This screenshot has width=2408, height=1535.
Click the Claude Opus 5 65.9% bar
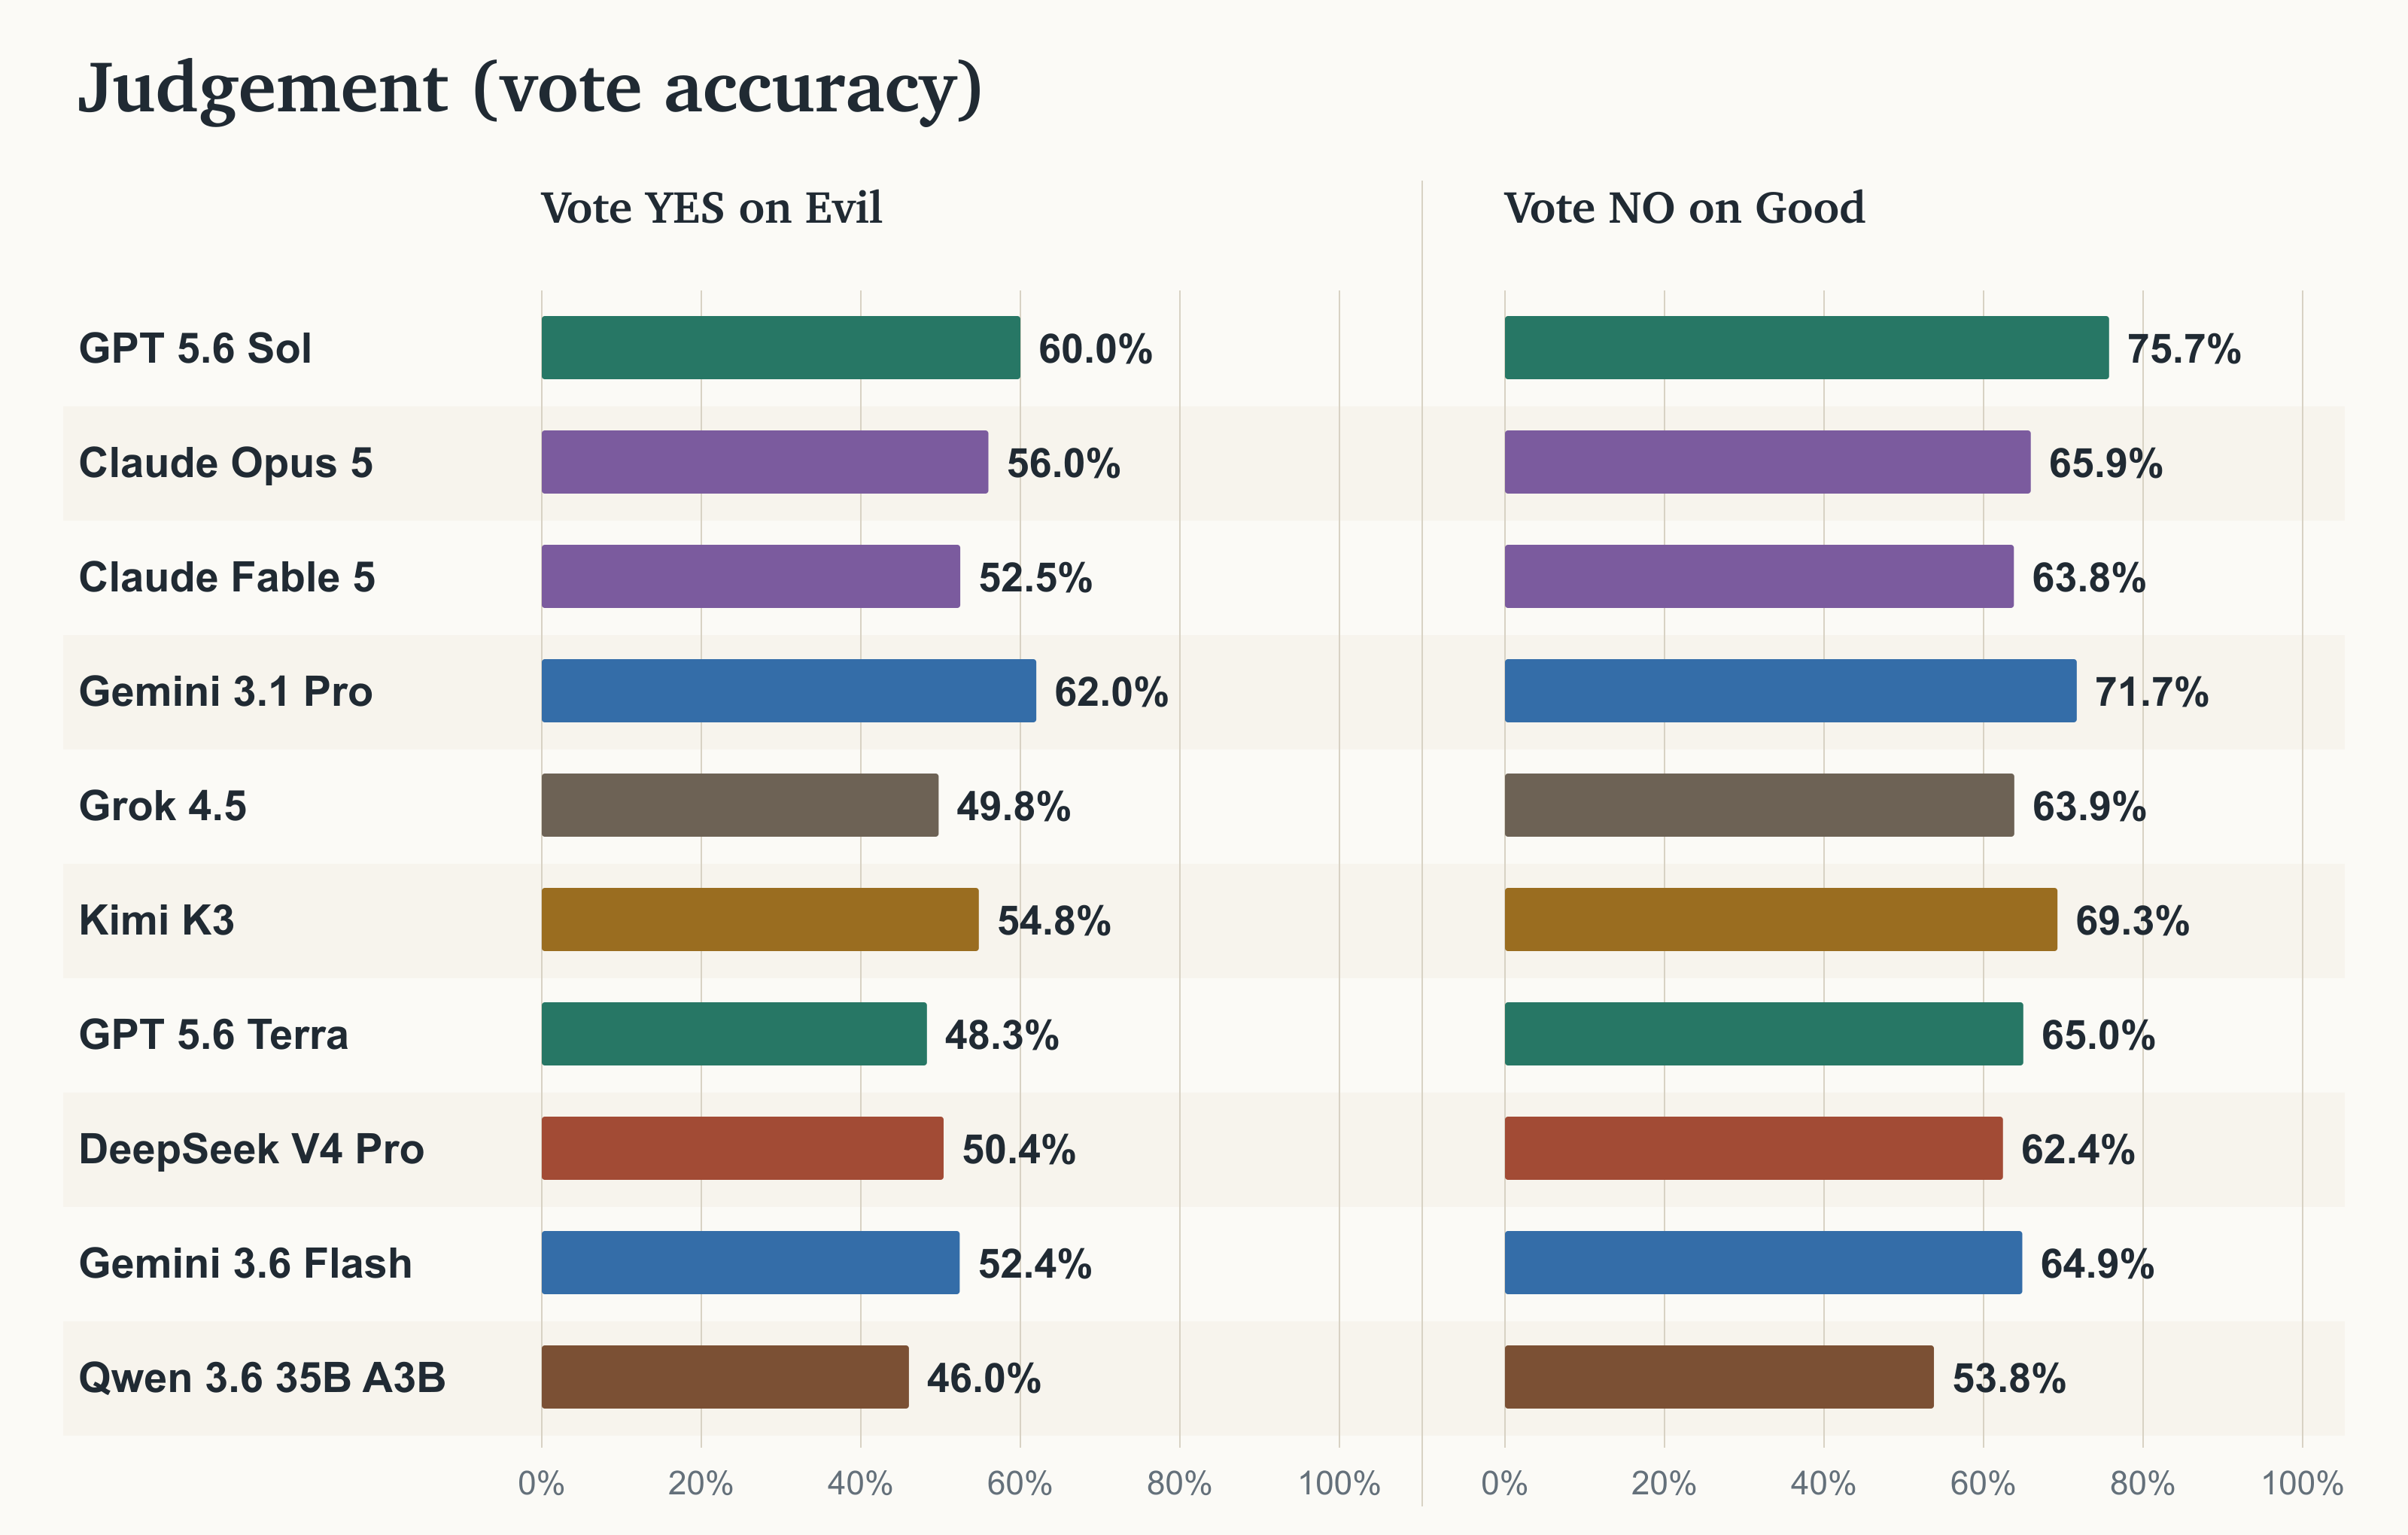click(x=1767, y=463)
